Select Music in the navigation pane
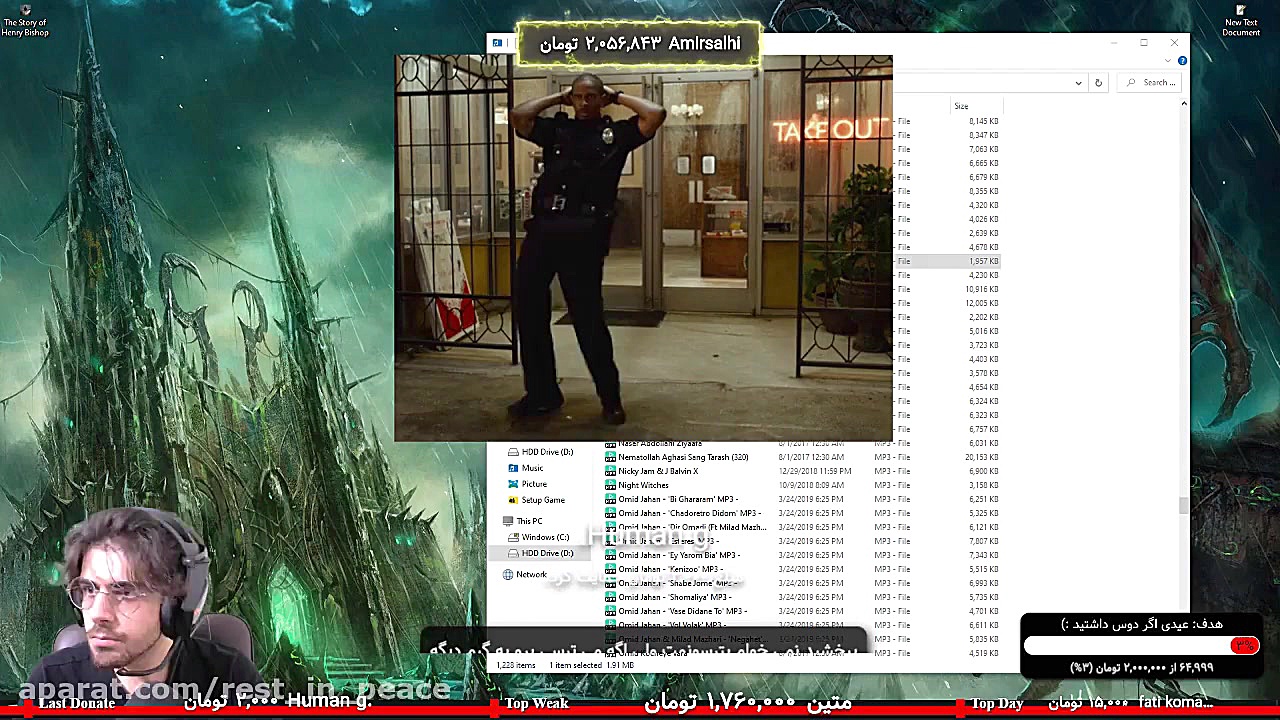Screen dimensions: 1280x720 [532, 468]
